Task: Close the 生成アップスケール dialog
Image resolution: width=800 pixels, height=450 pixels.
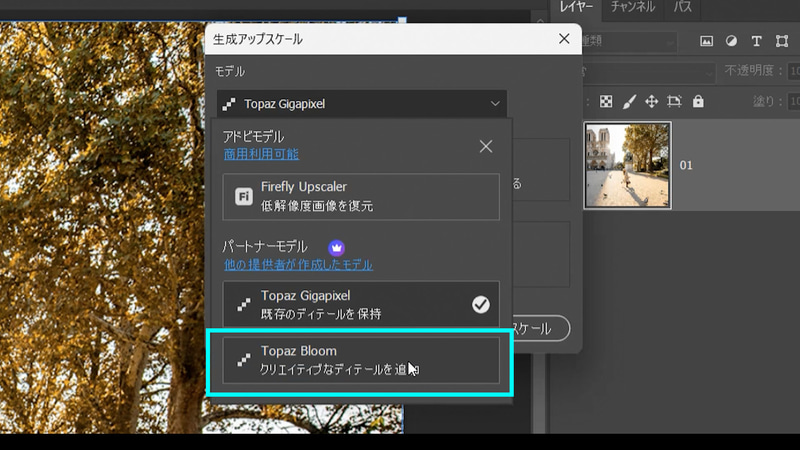Action: [564, 39]
